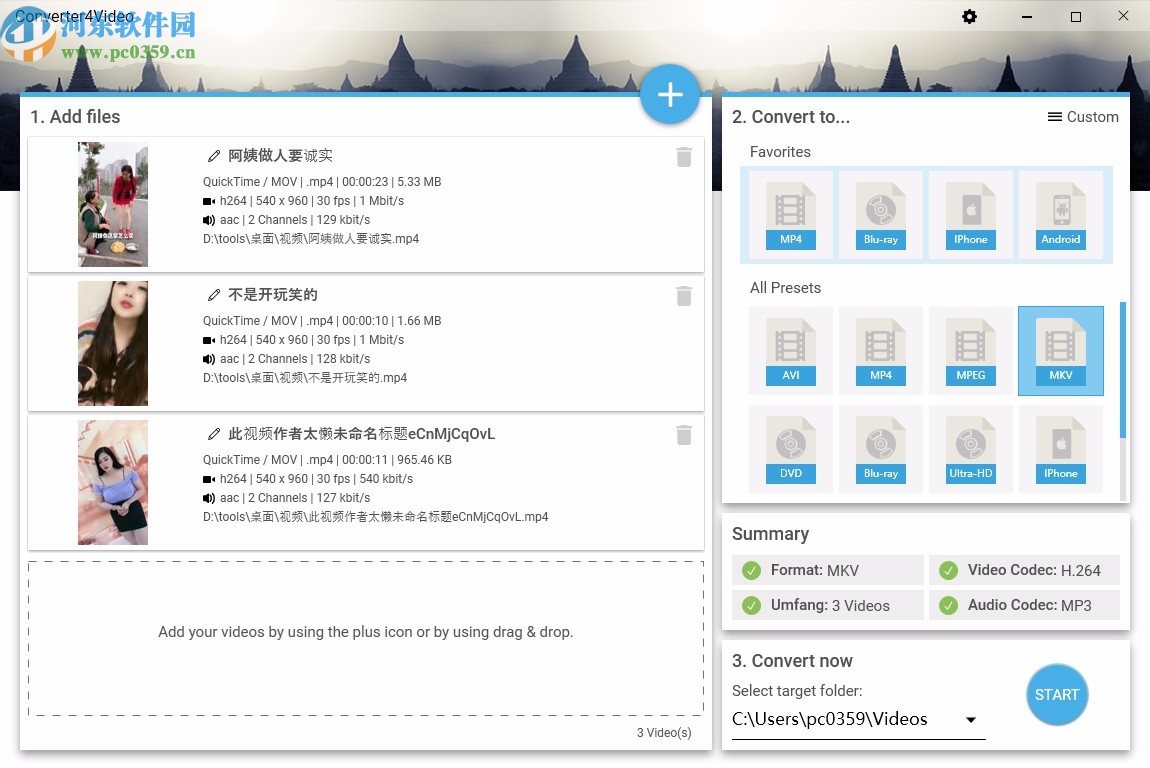Open the thumbnail of 此视频作者太懒未命名标题 video
The width and height of the screenshot is (1150, 768).
tap(112, 482)
